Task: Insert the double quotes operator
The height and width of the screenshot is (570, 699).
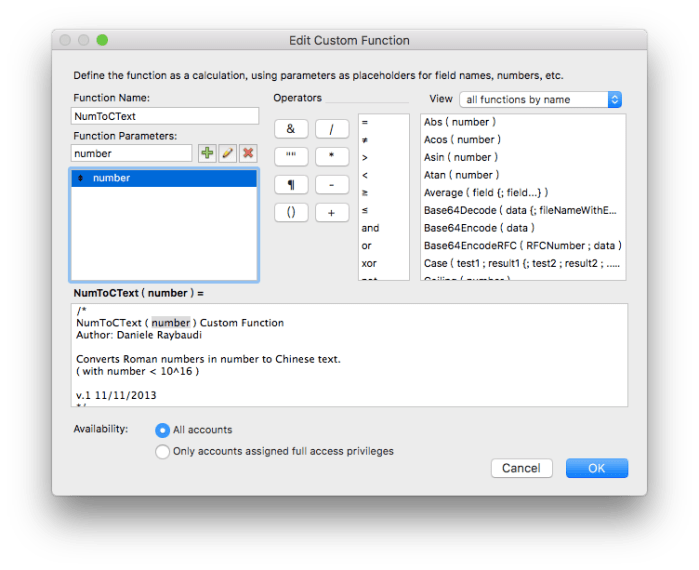Action: click(x=291, y=157)
